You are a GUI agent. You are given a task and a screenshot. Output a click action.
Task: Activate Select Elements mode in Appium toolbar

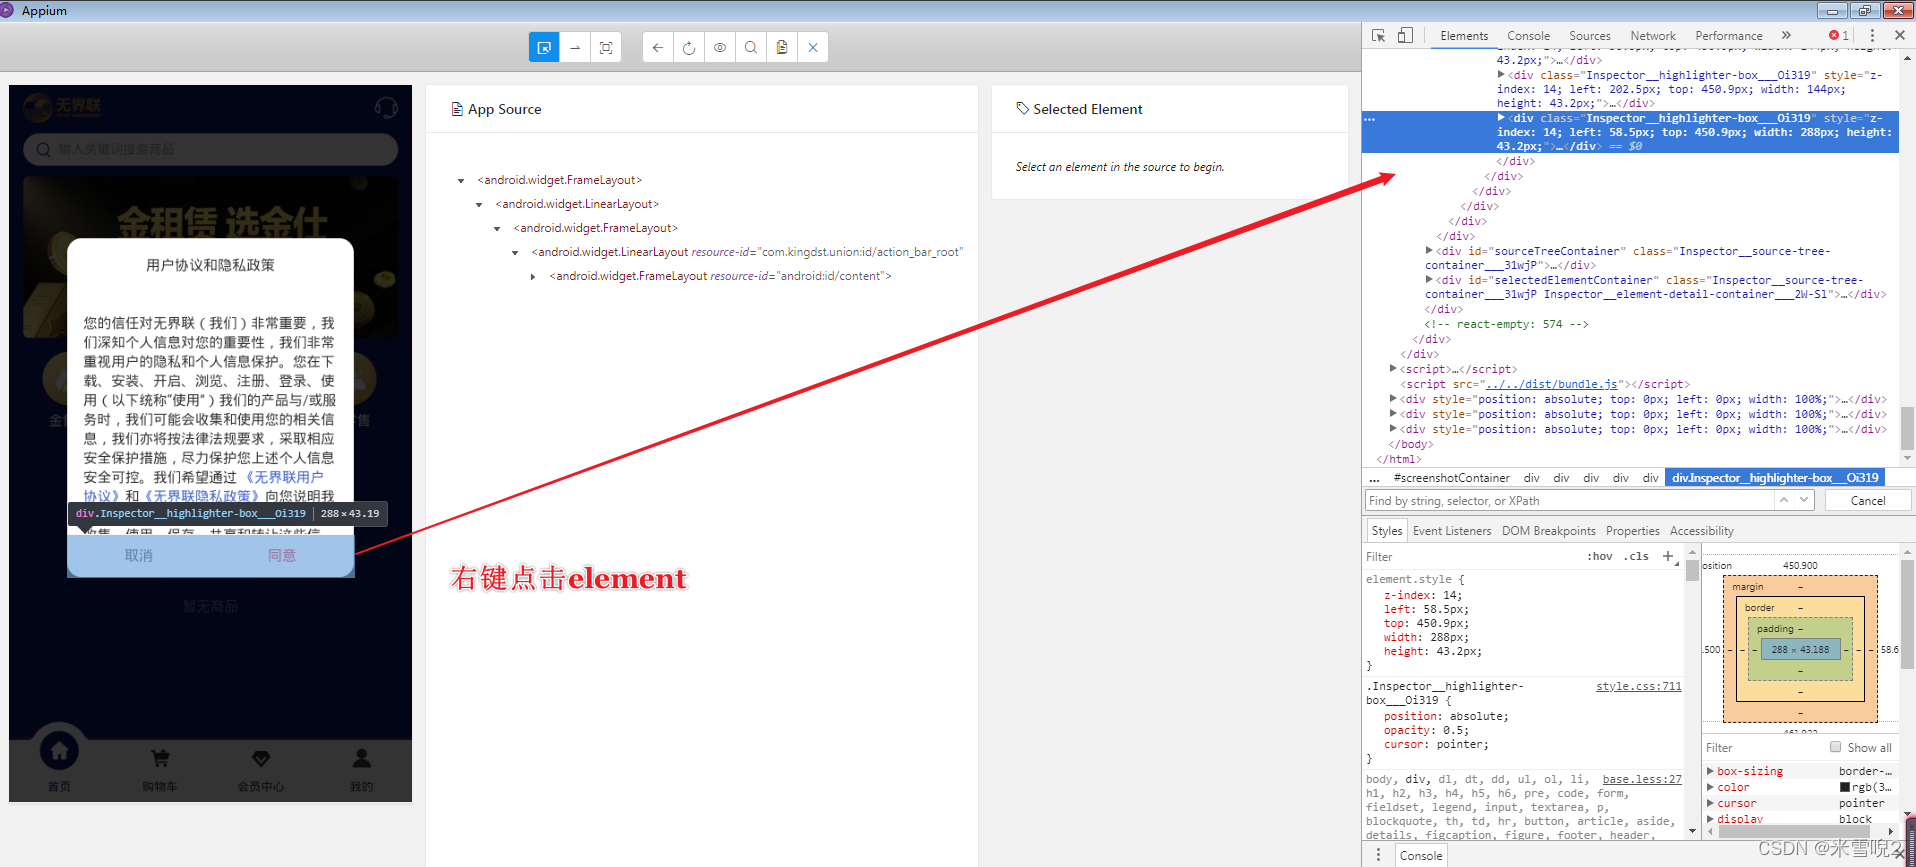544,47
